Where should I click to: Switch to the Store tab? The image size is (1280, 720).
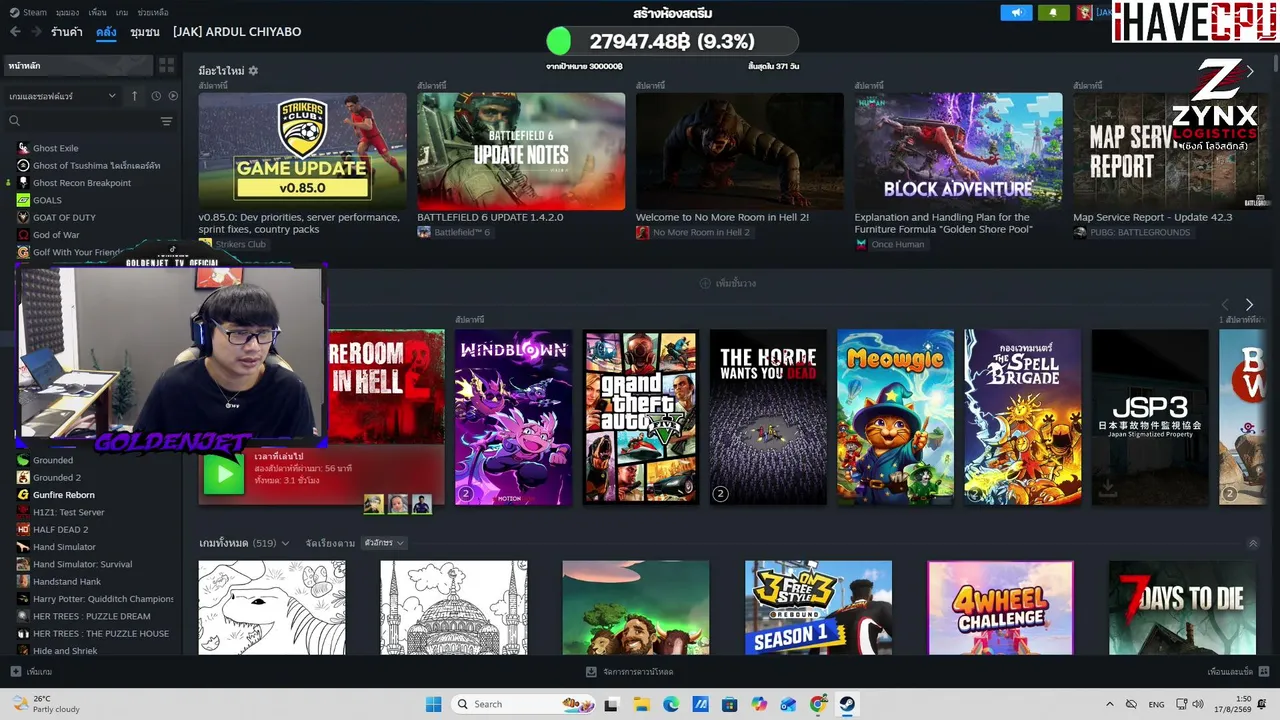[x=67, y=32]
